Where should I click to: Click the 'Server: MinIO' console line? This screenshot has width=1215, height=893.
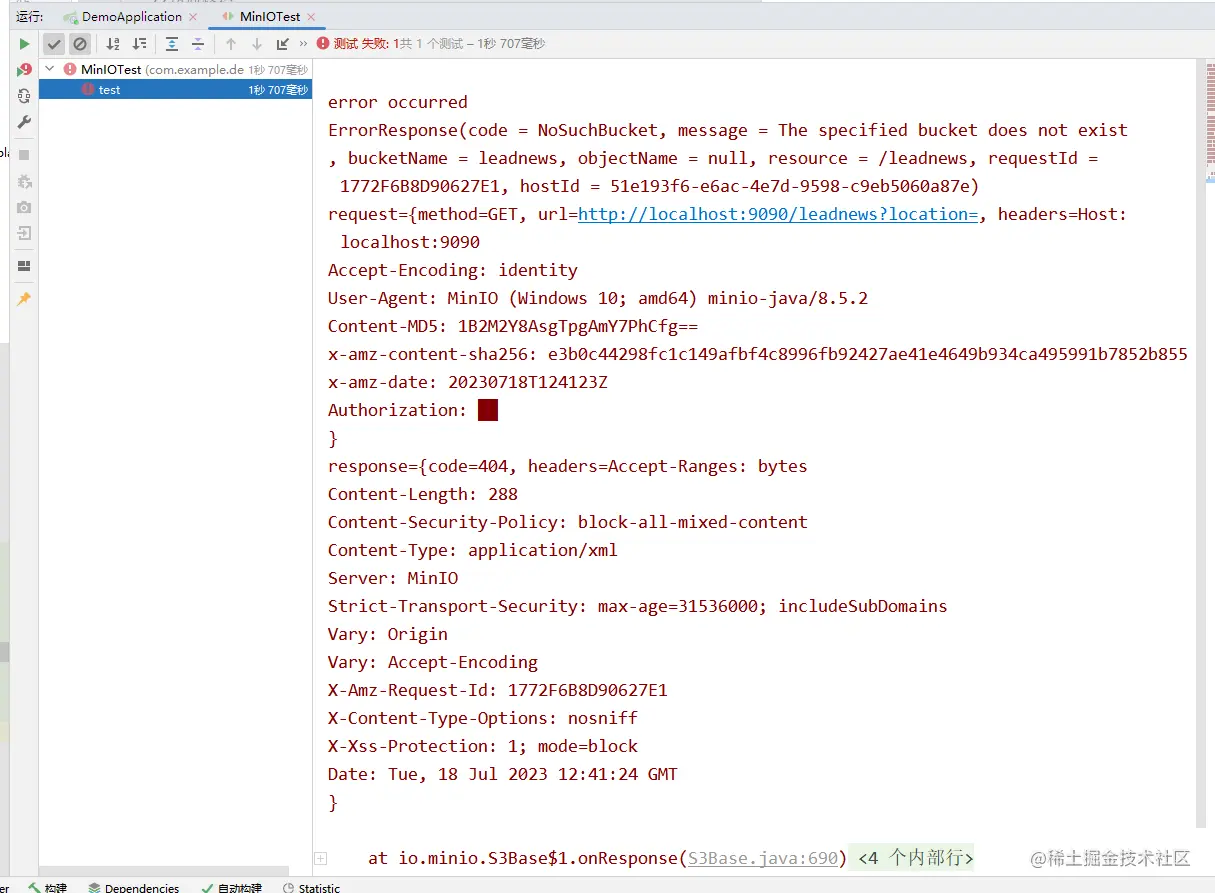pyautogui.click(x=393, y=578)
